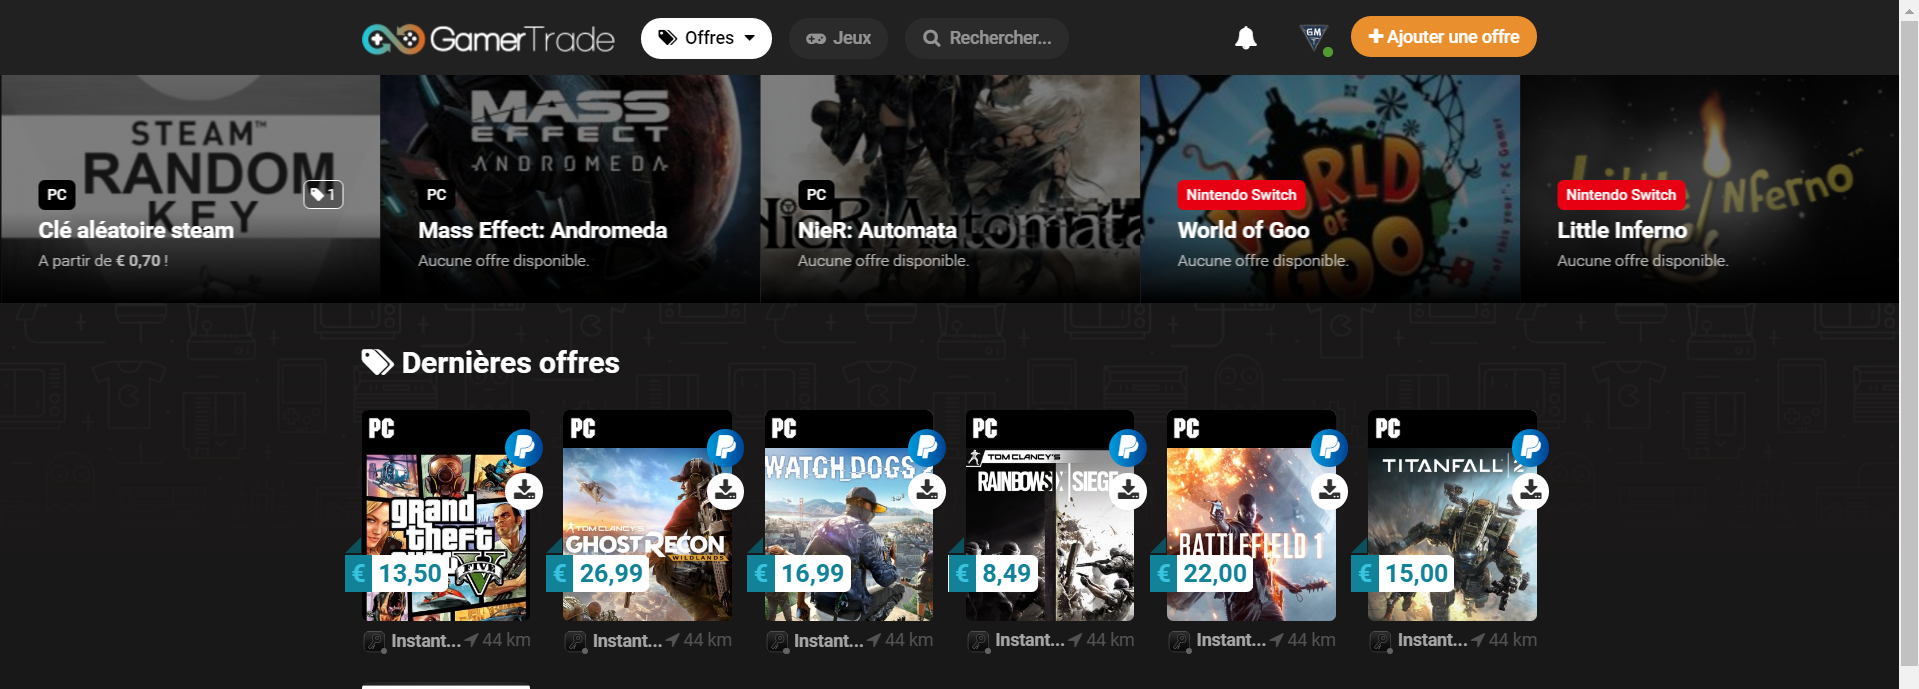Click PC tag on Clé aléatoire steam banner
Screen dimensions: 1919x689
pyautogui.click(x=57, y=195)
